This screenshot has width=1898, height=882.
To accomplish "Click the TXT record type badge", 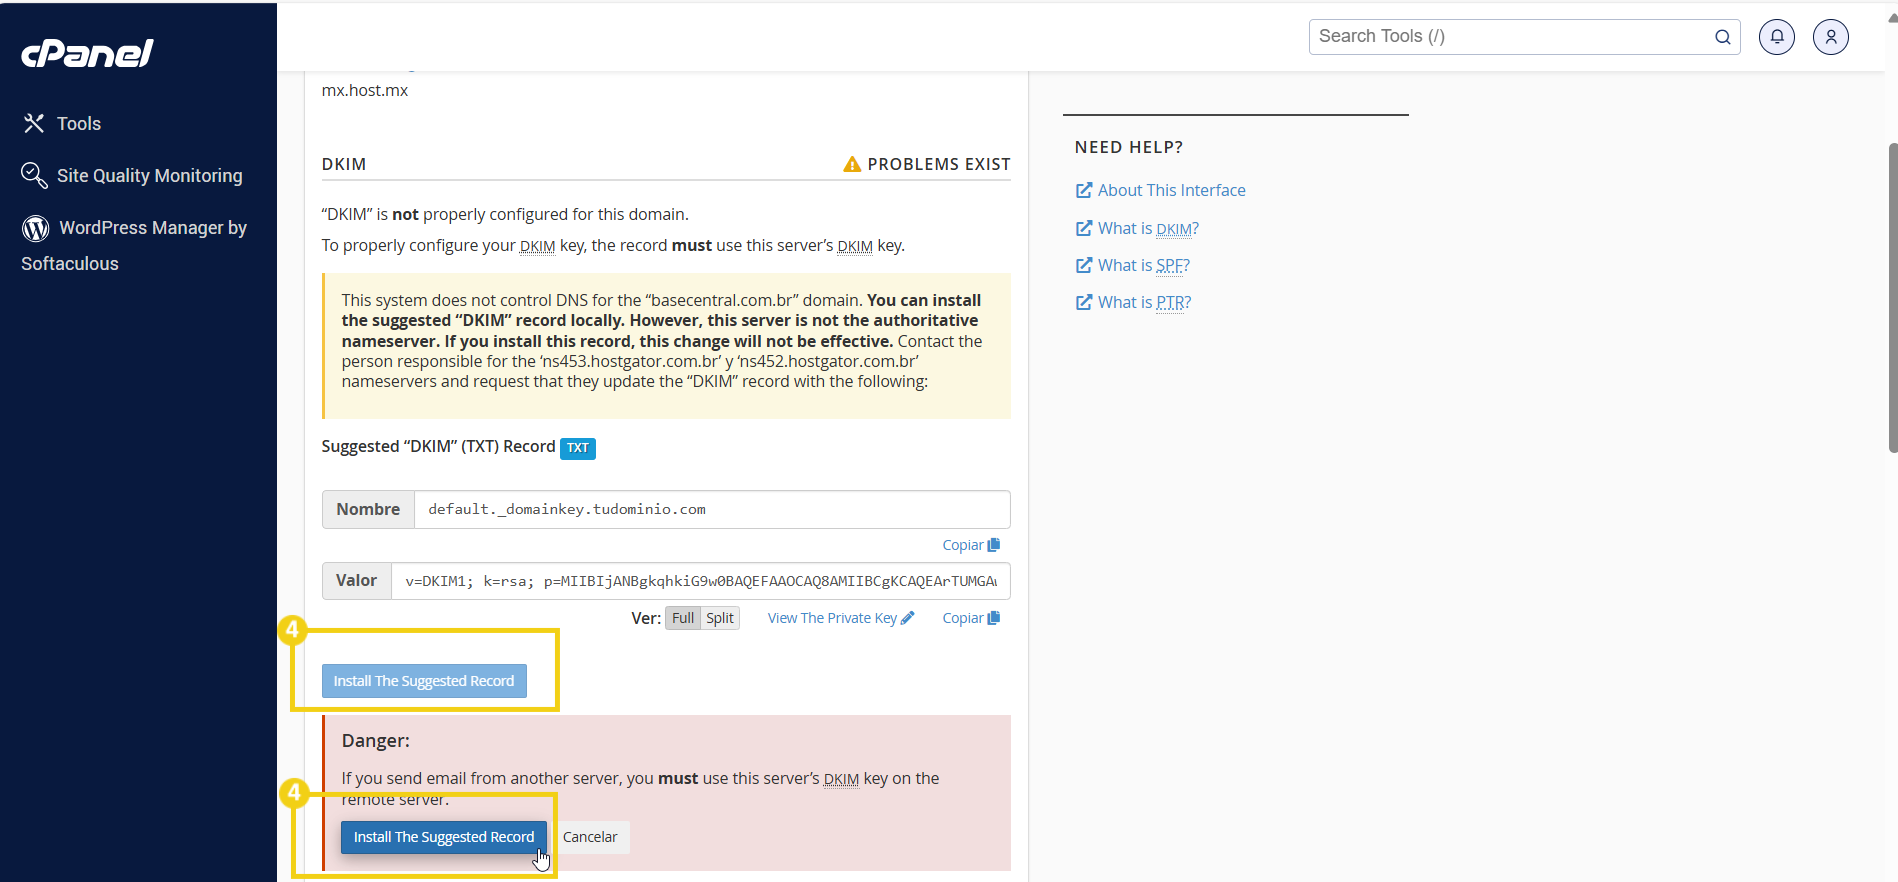I will (578, 448).
